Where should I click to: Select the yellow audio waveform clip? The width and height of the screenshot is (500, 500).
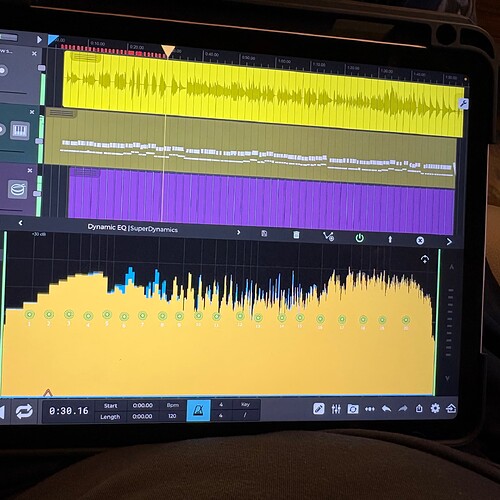[263, 94]
